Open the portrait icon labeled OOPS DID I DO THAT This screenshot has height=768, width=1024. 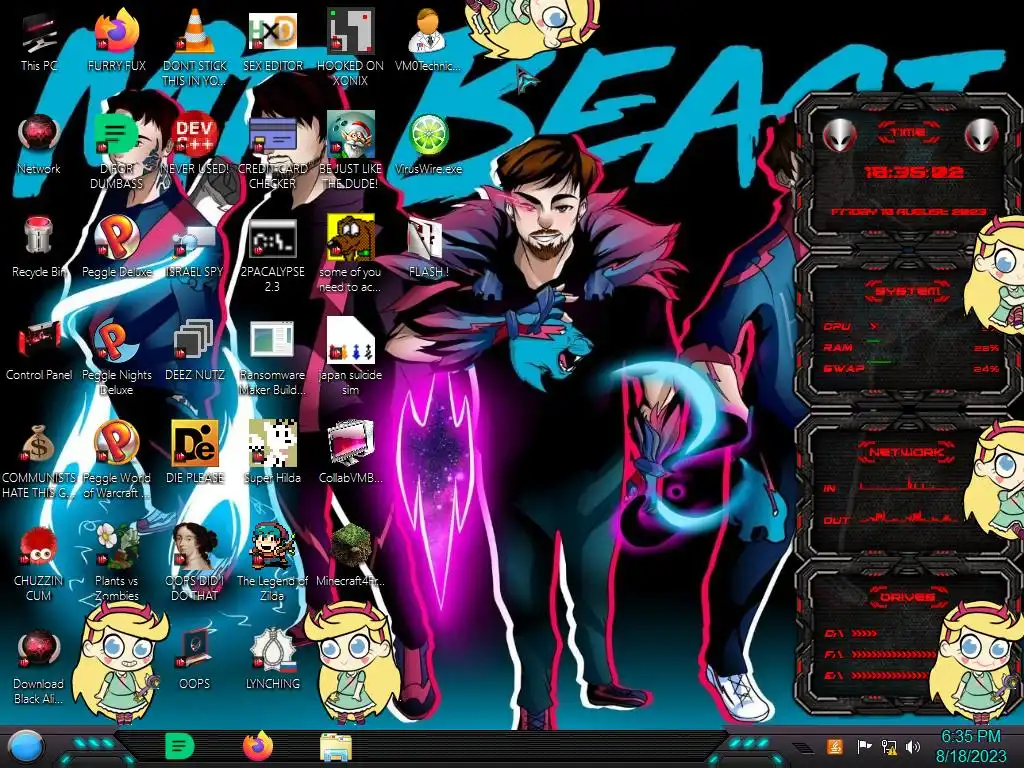pos(194,564)
